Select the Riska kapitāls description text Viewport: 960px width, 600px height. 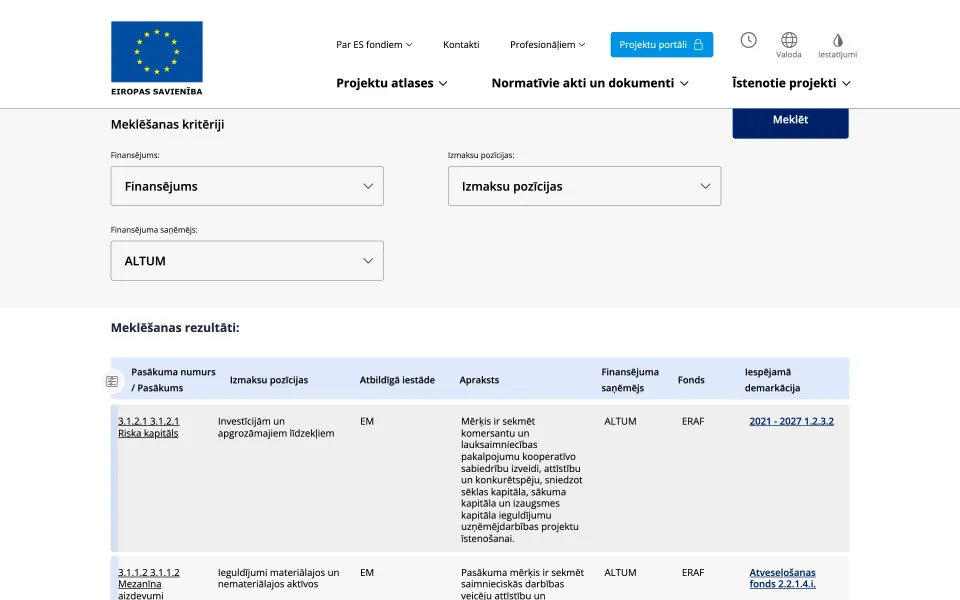[522, 480]
